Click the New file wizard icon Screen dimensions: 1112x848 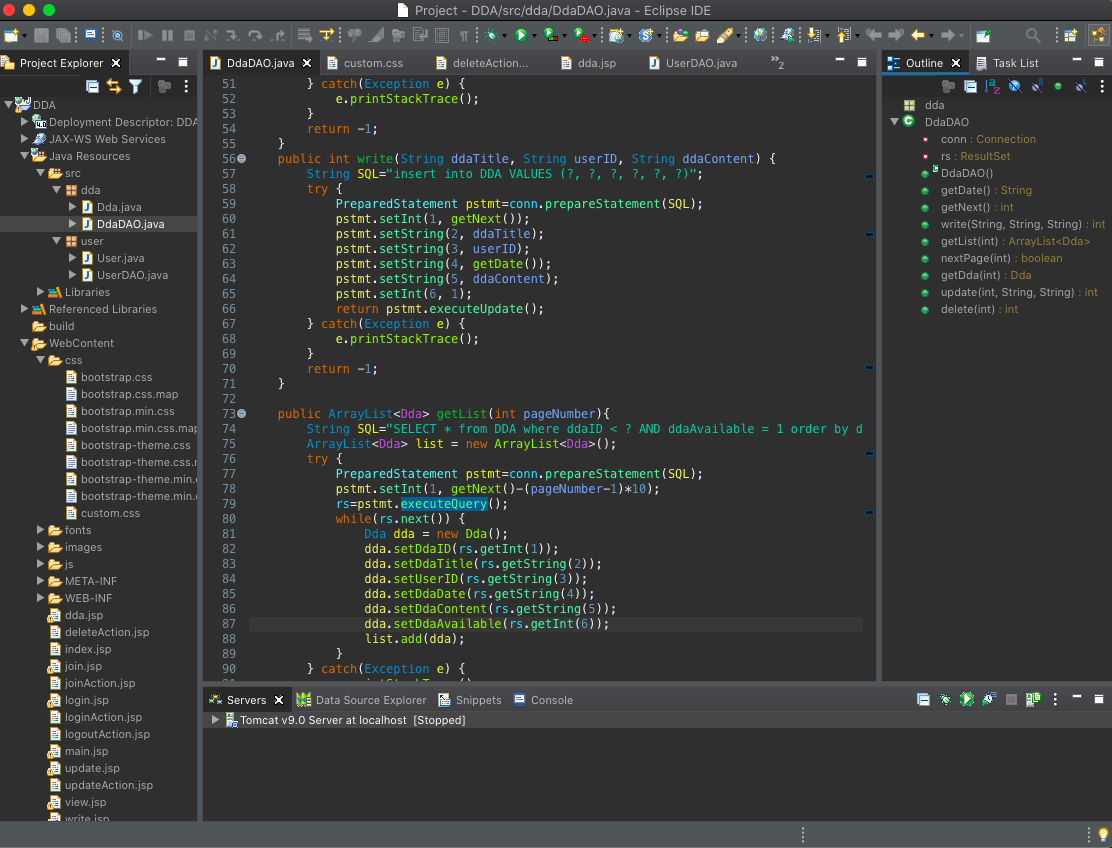pos(10,35)
